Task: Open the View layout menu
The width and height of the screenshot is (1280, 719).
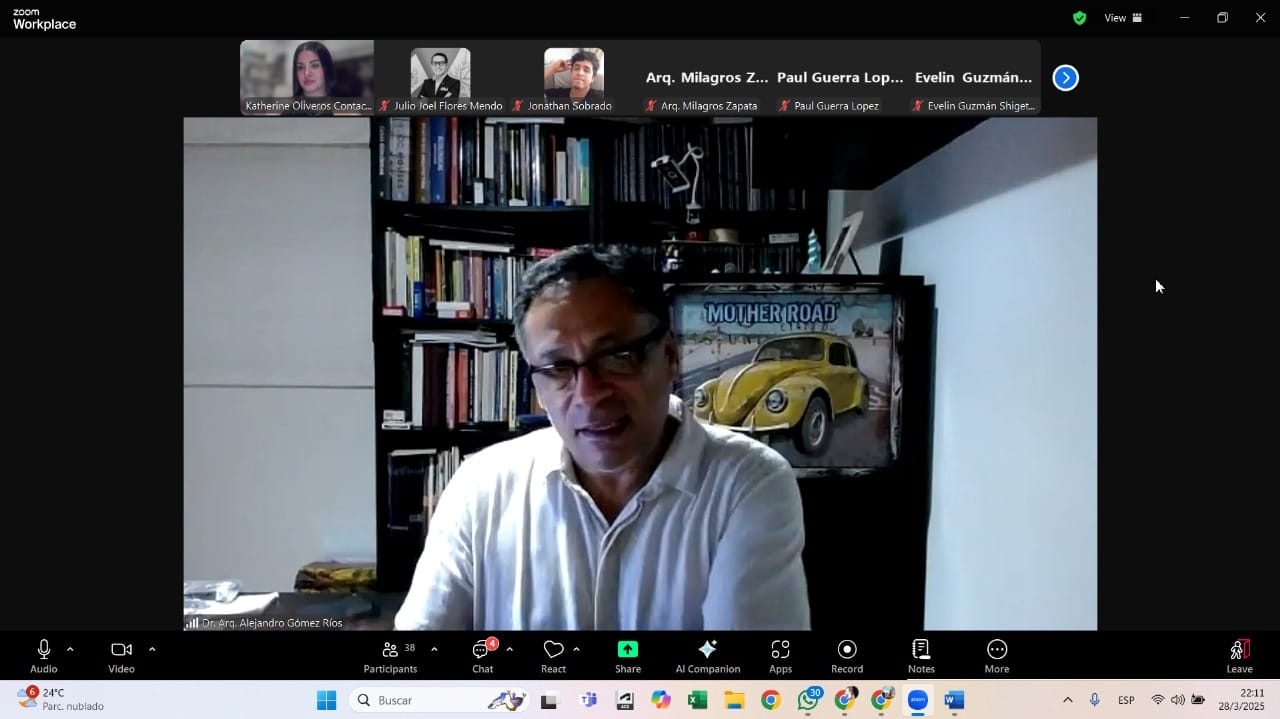Action: [1122, 18]
